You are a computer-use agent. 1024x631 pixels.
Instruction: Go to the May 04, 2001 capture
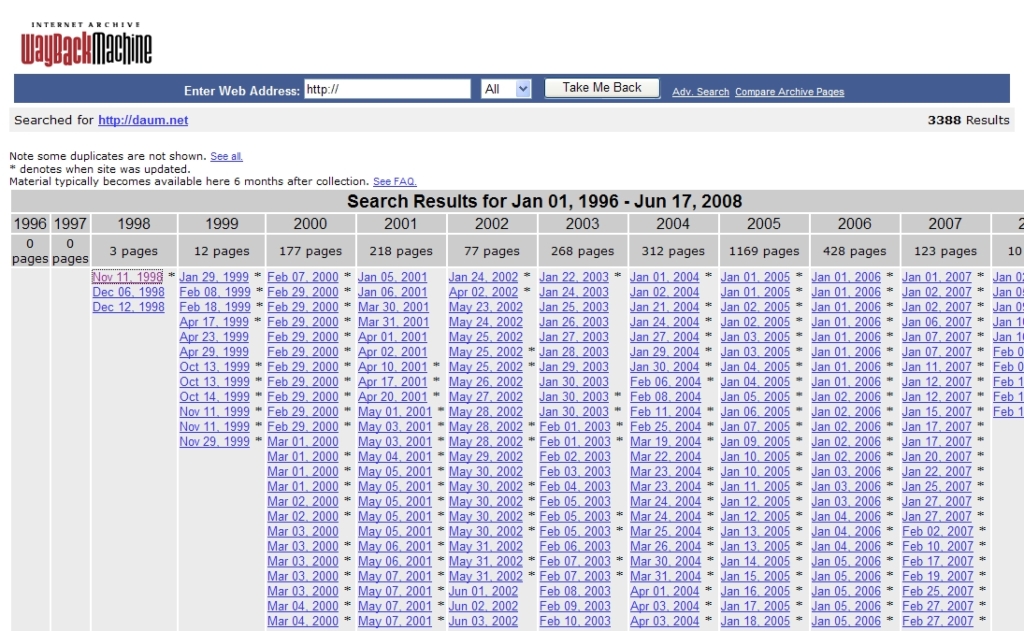pyautogui.click(x=394, y=457)
